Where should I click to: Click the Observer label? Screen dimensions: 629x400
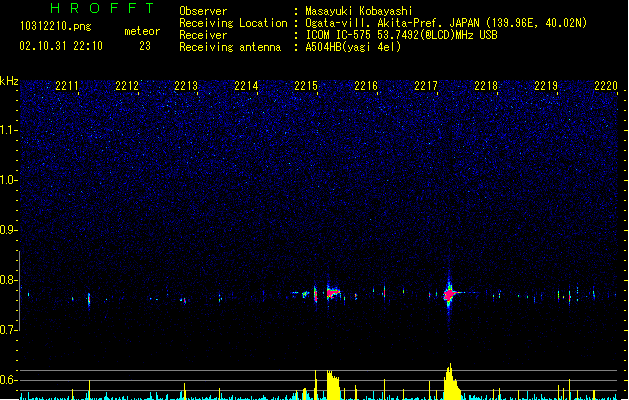[x=203, y=11]
